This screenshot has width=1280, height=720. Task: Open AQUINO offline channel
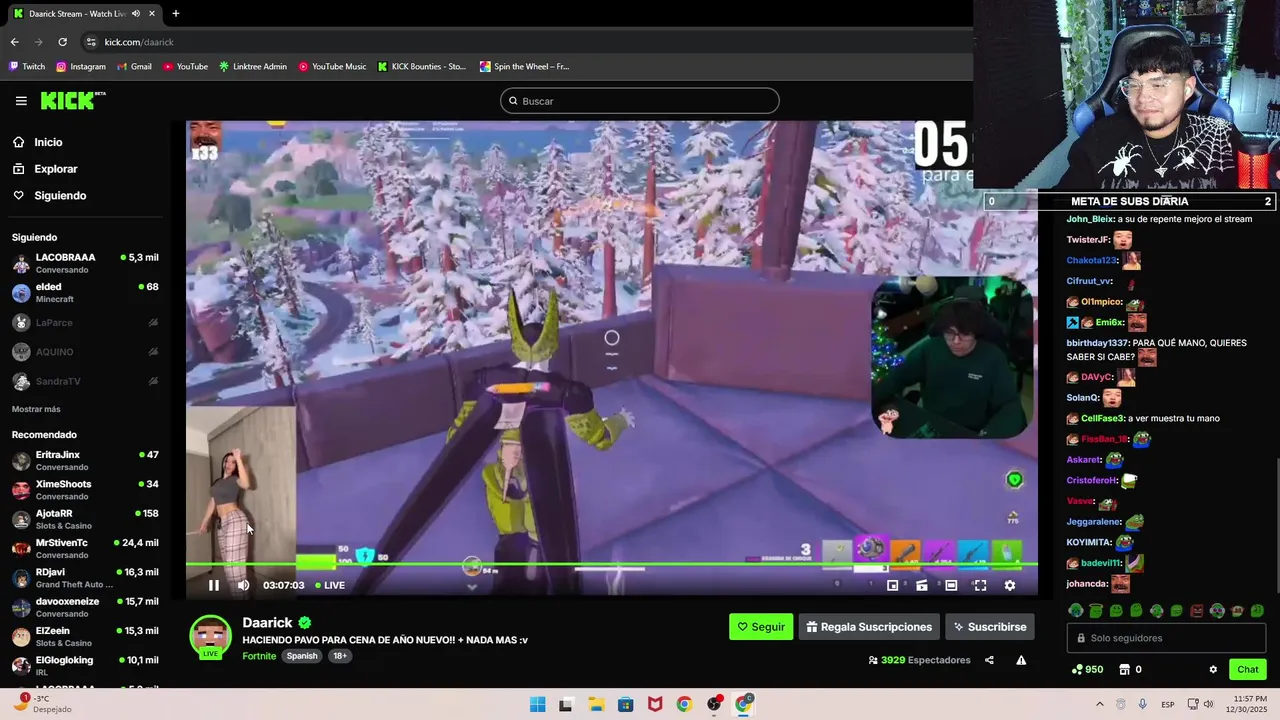(x=85, y=352)
